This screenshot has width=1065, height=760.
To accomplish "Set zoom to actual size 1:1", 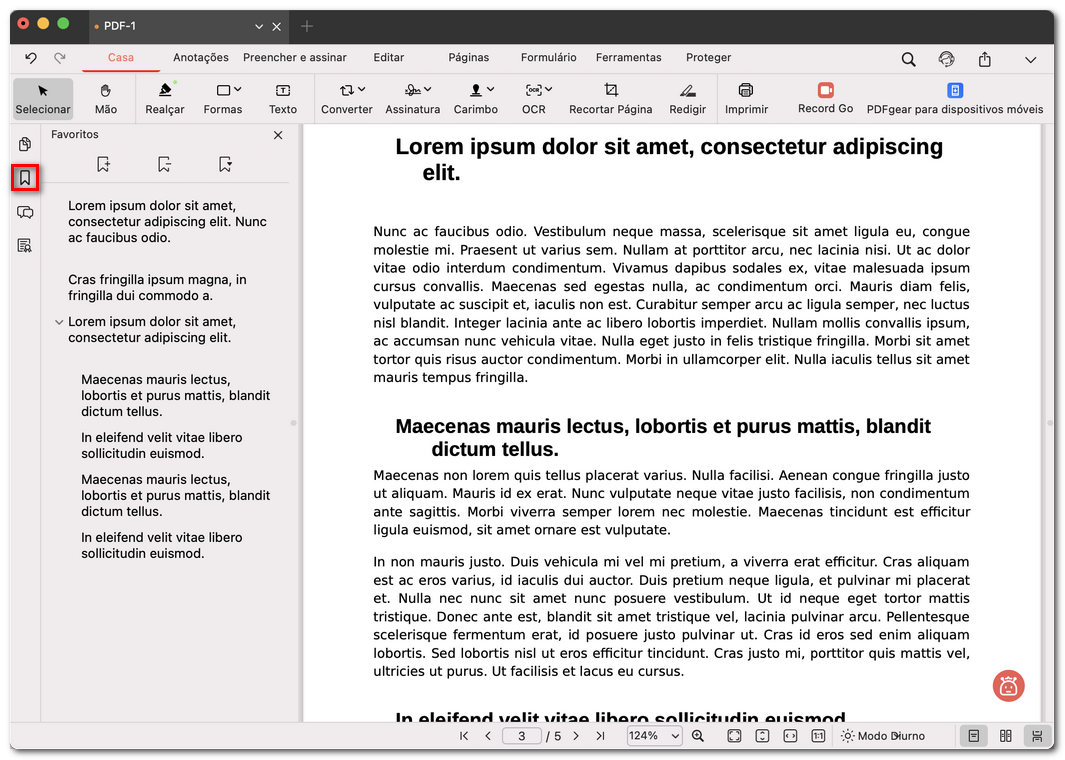I will [x=817, y=736].
